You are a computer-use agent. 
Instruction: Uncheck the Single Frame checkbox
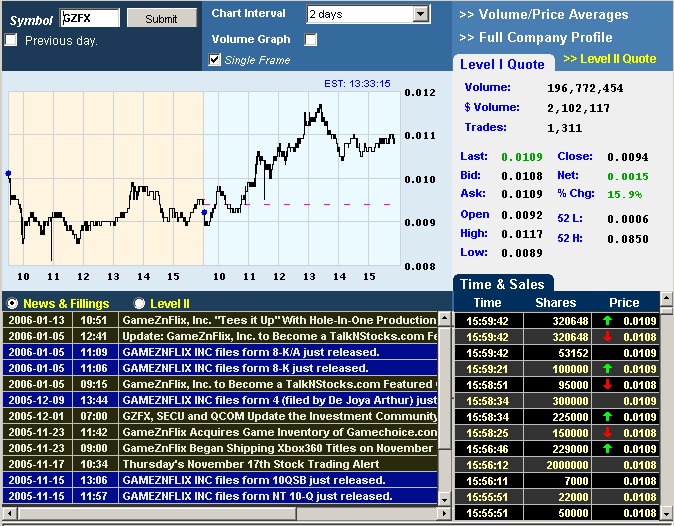[215, 60]
